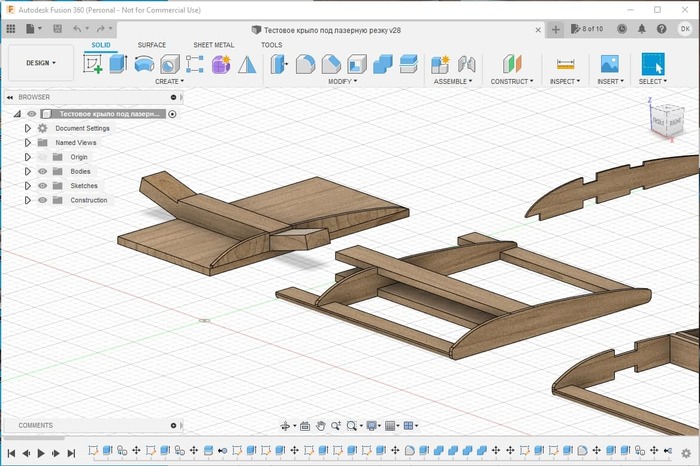Viewport: 700px width, 466px height.
Task: Toggle visibility of the Sketches folder
Action: (43, 186)
